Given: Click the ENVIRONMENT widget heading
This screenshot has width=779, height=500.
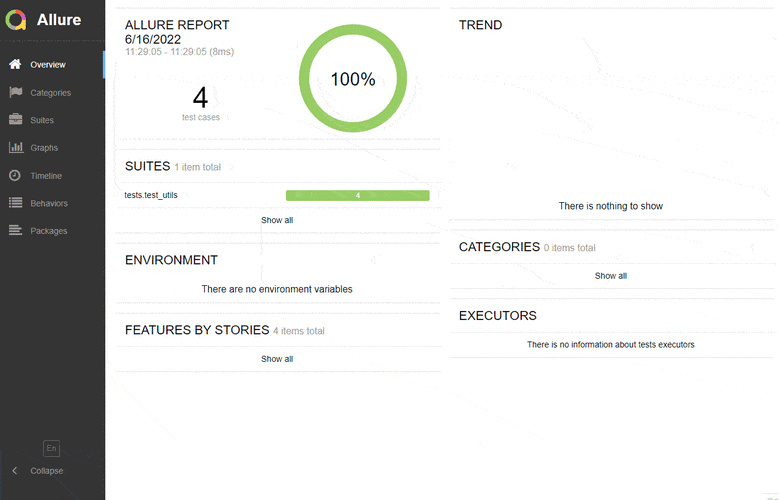Looking at the screenshot, I should click(x=171, y=260).
